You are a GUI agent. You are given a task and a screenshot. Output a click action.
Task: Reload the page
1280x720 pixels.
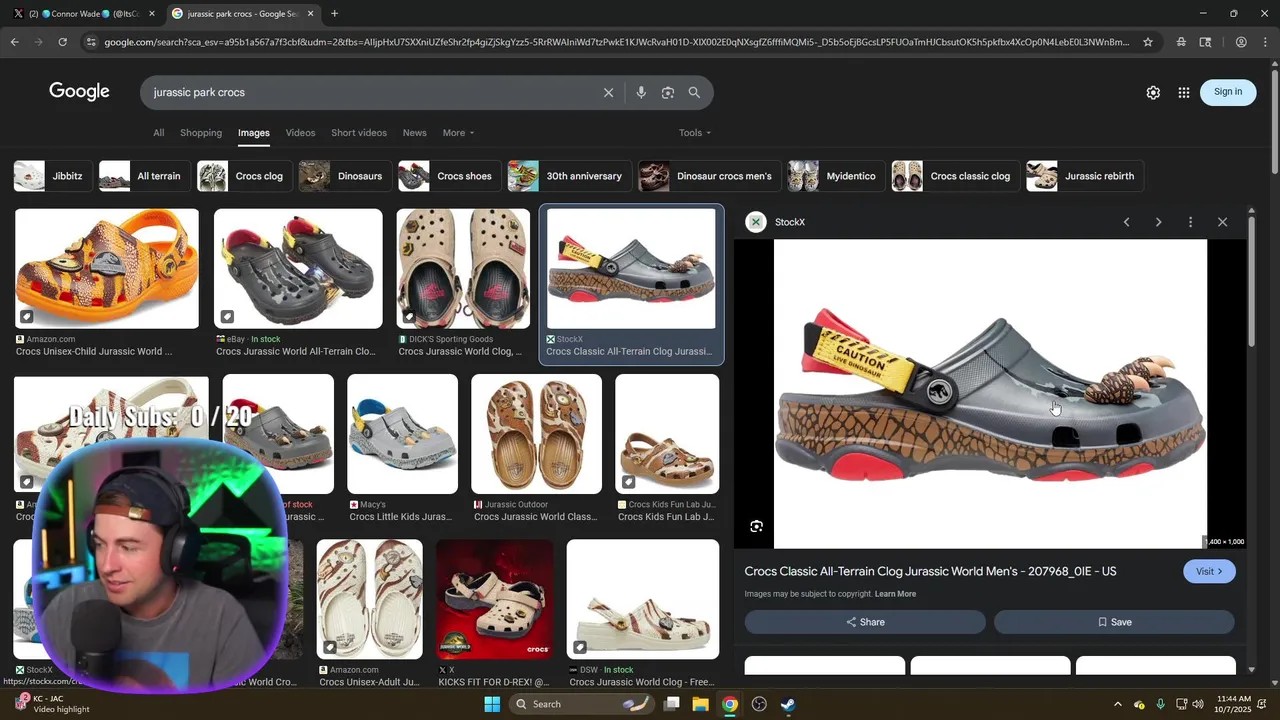pyautogui.click(x=62, y=42)
